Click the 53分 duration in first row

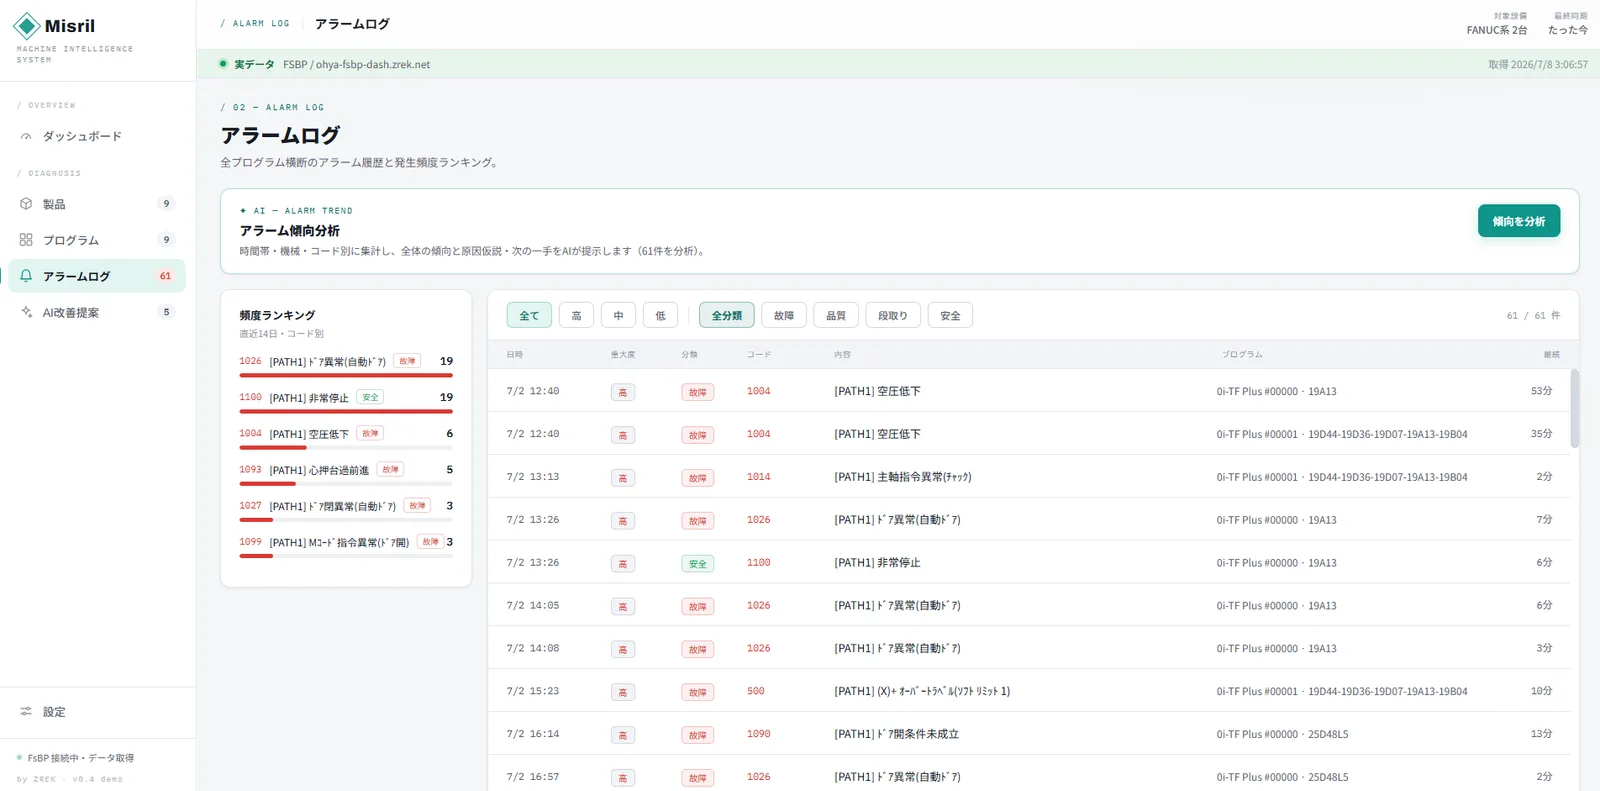tap(1541, 391)
